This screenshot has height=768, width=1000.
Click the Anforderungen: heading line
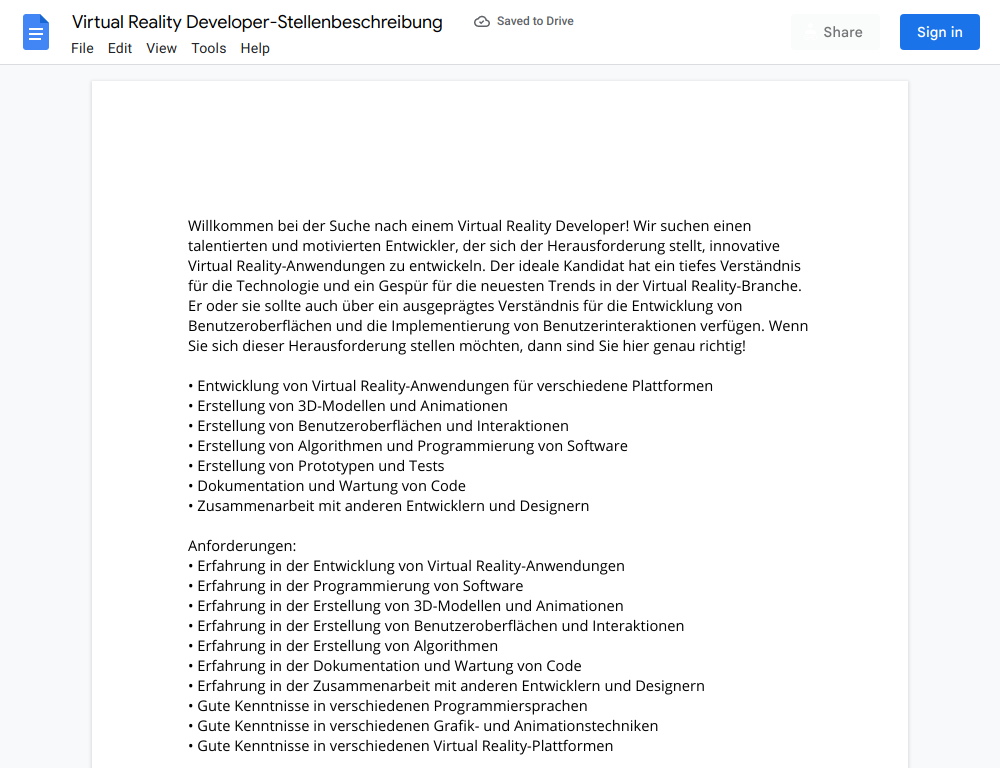pos(242,546)
